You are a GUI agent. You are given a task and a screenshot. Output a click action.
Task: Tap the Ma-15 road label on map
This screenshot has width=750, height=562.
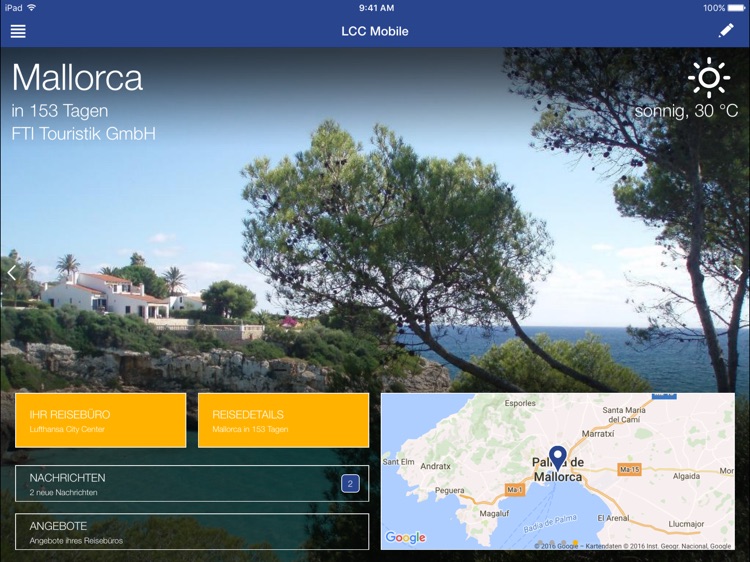[x=629, y=469]
